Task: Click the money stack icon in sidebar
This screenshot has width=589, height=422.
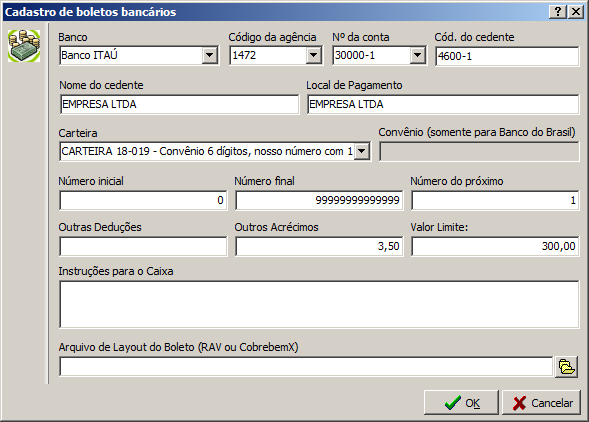Action: point(24,46)
